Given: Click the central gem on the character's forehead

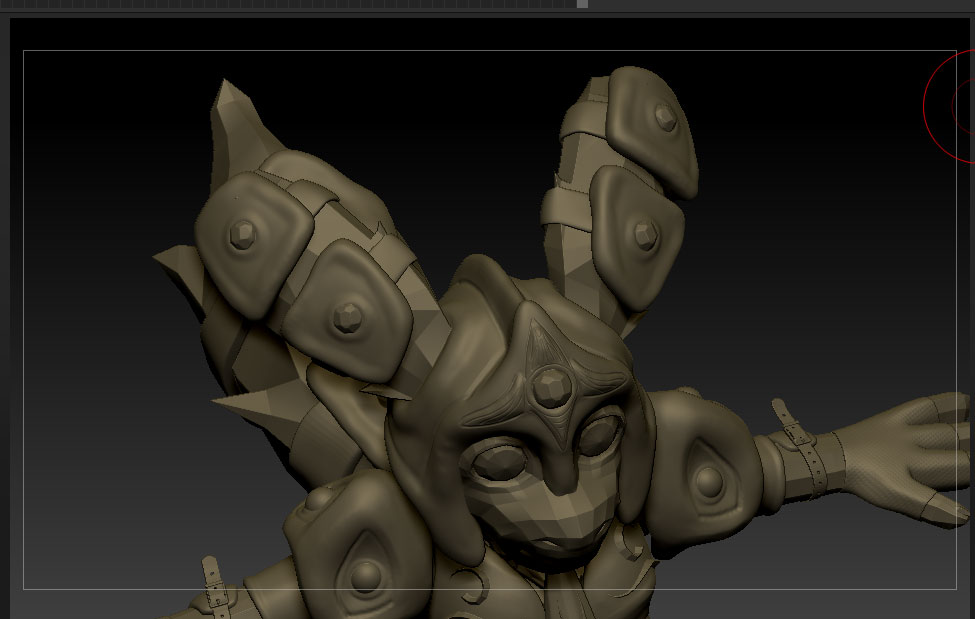Looking at the screenshot, I should pyautogui.click(x=551, y=387).
